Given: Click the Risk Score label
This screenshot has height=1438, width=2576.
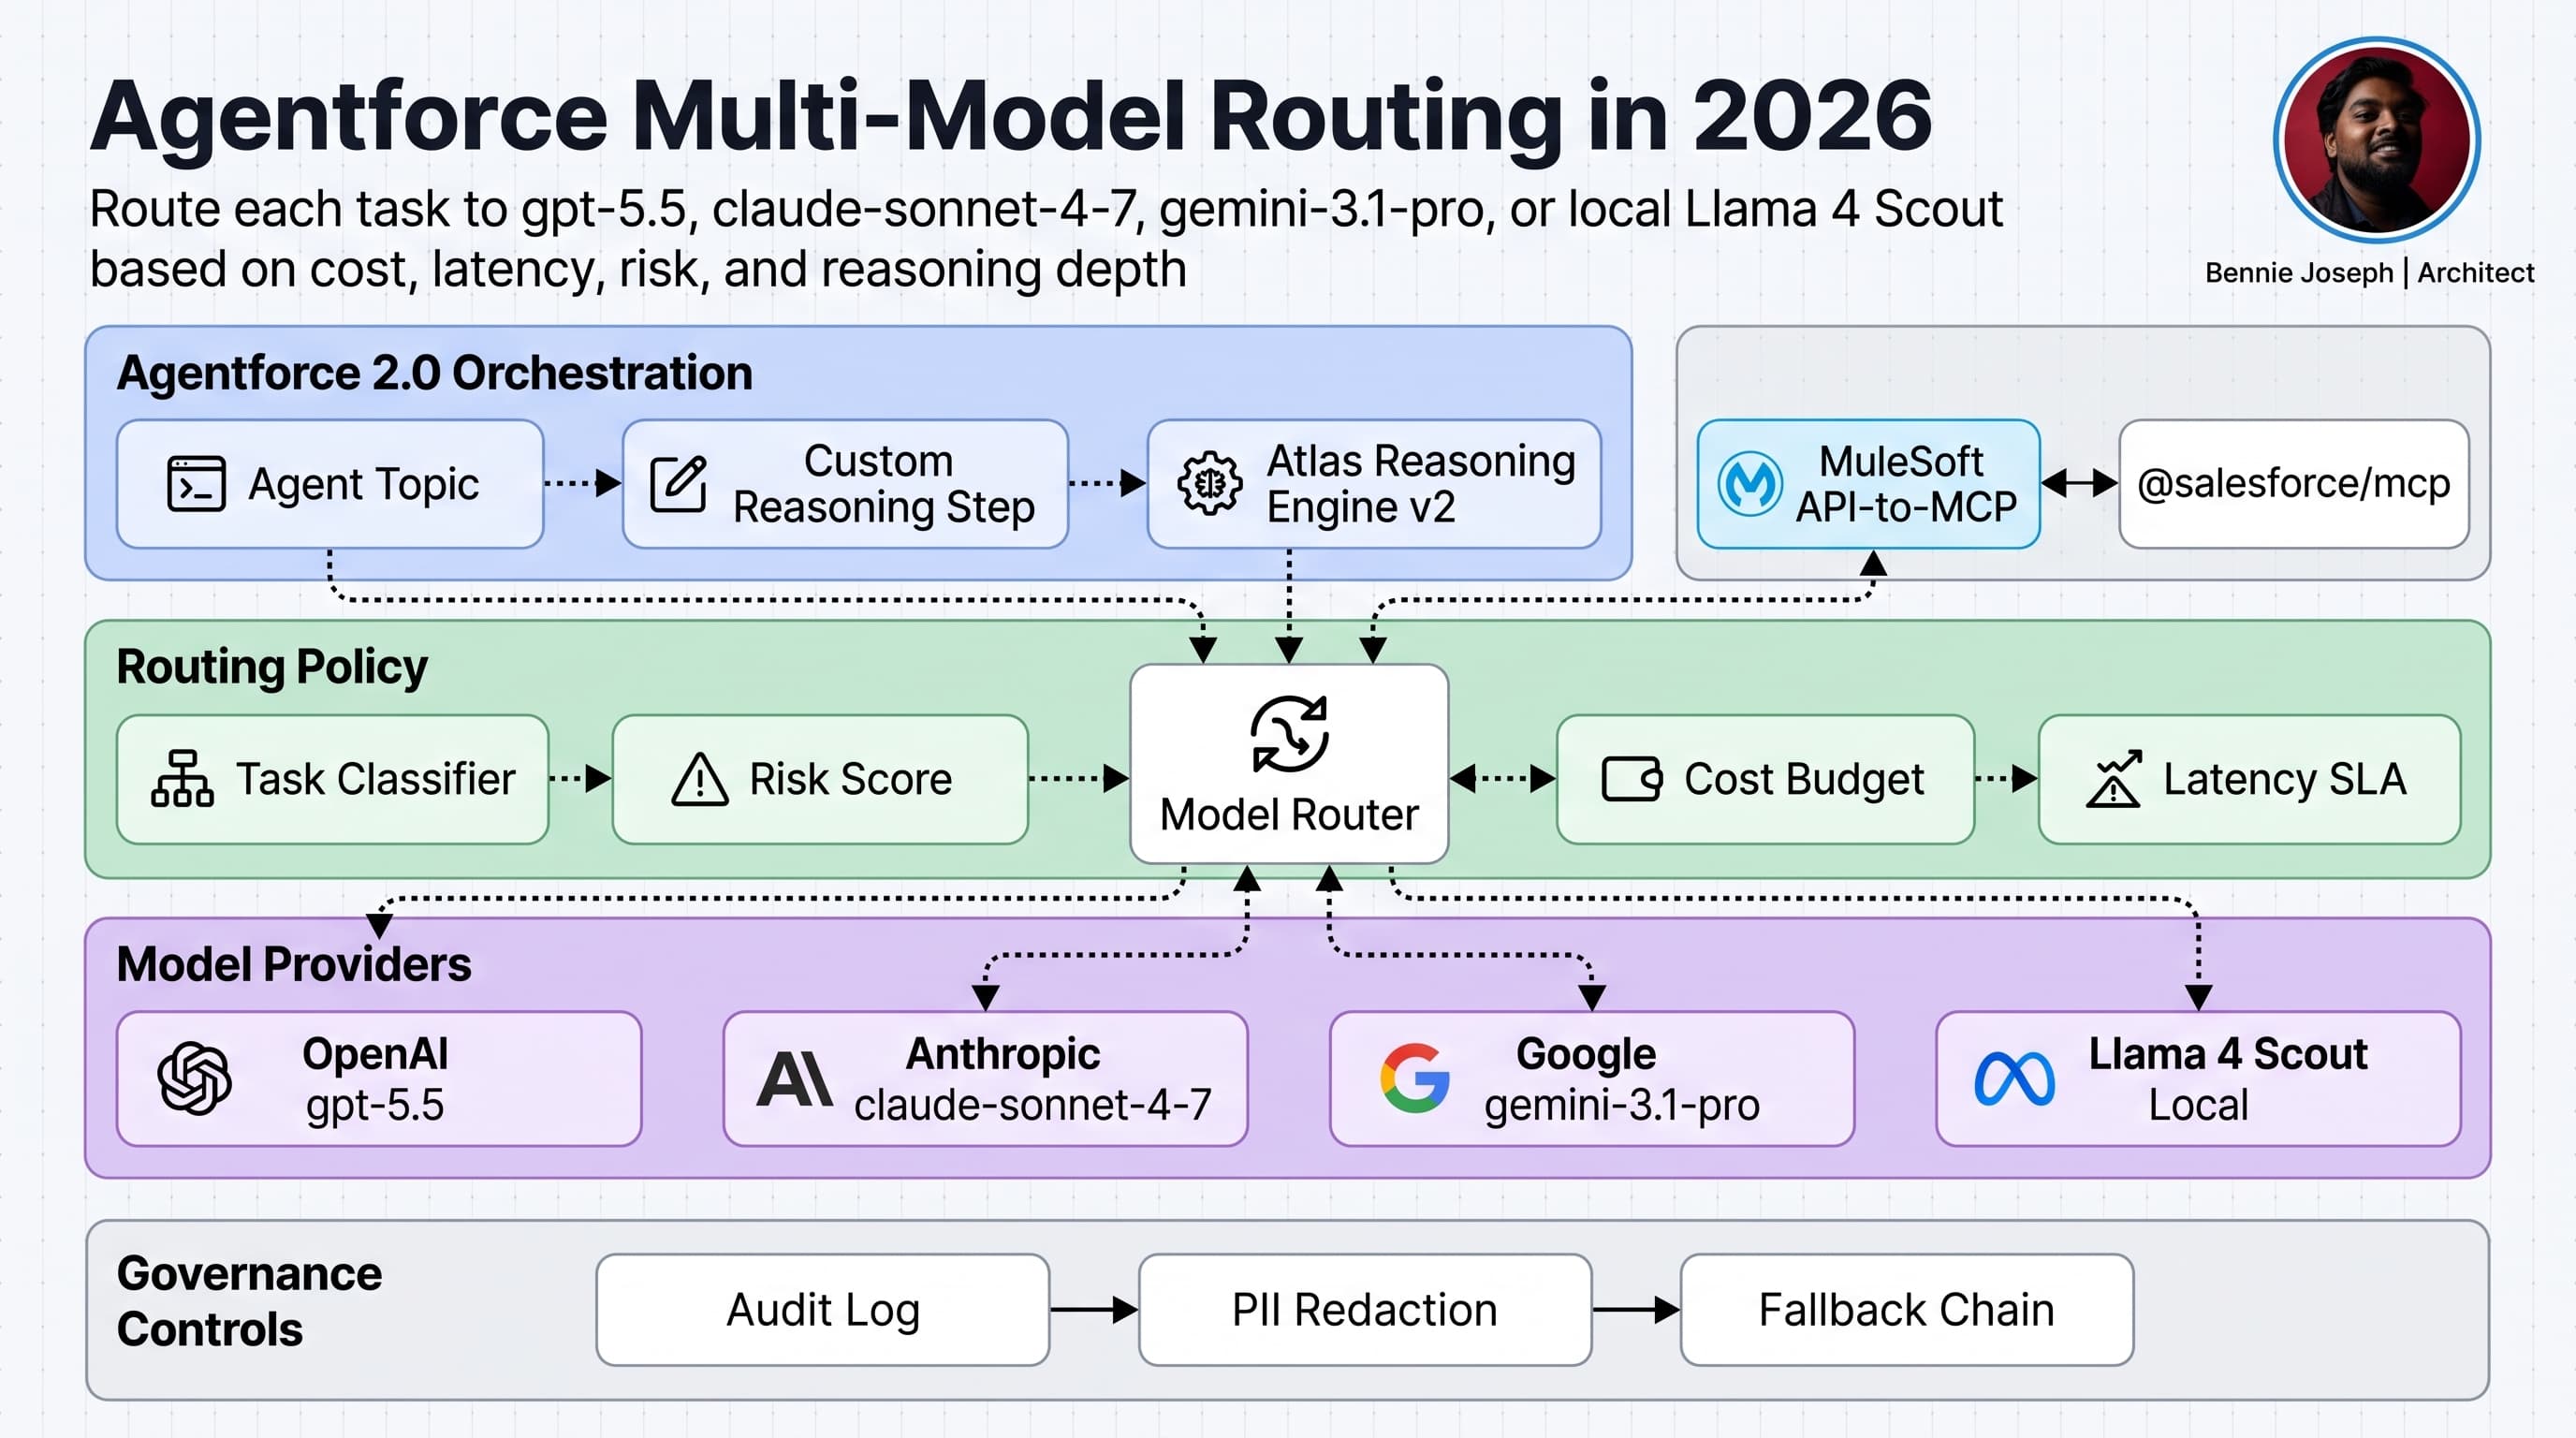Looking at the screenshot, I should pyautogui.click(x=851, y=779).
